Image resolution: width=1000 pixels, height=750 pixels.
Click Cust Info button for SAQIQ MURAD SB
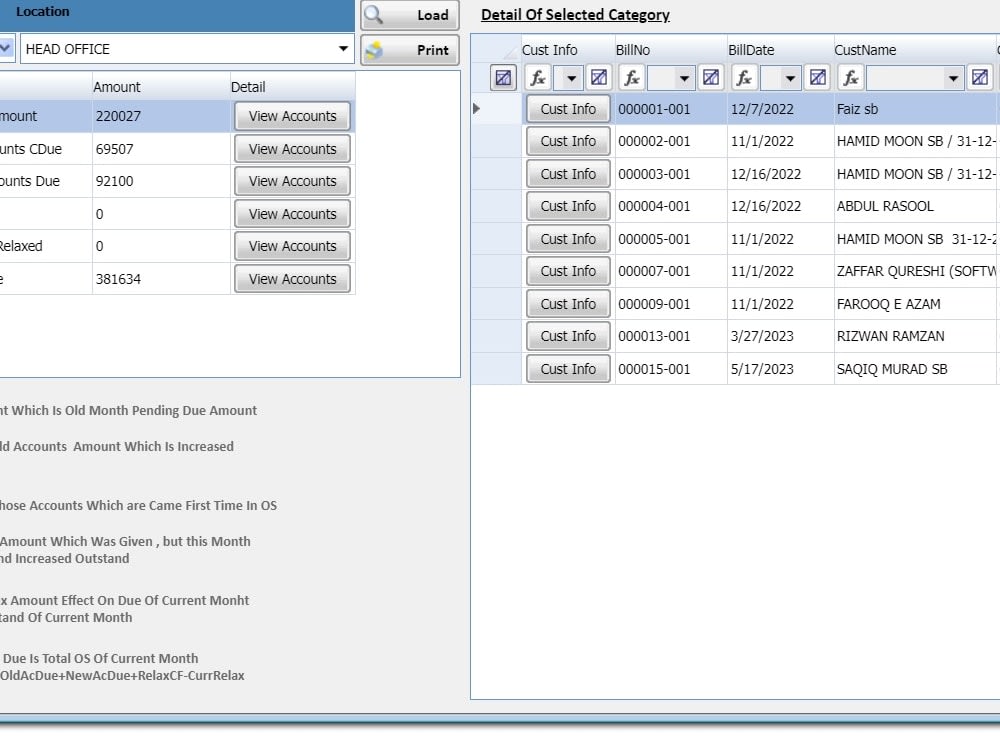pyautogui.click(x=568, y=369)
